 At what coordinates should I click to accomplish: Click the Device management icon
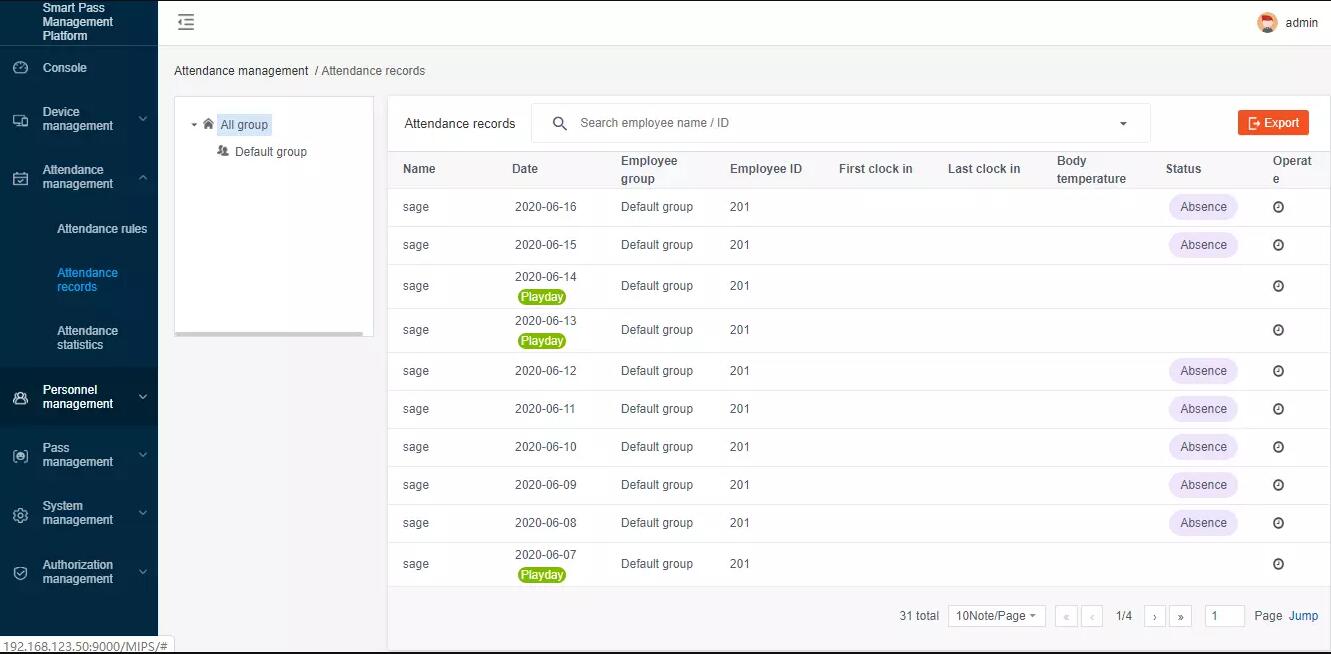click(x=20, y=120)
